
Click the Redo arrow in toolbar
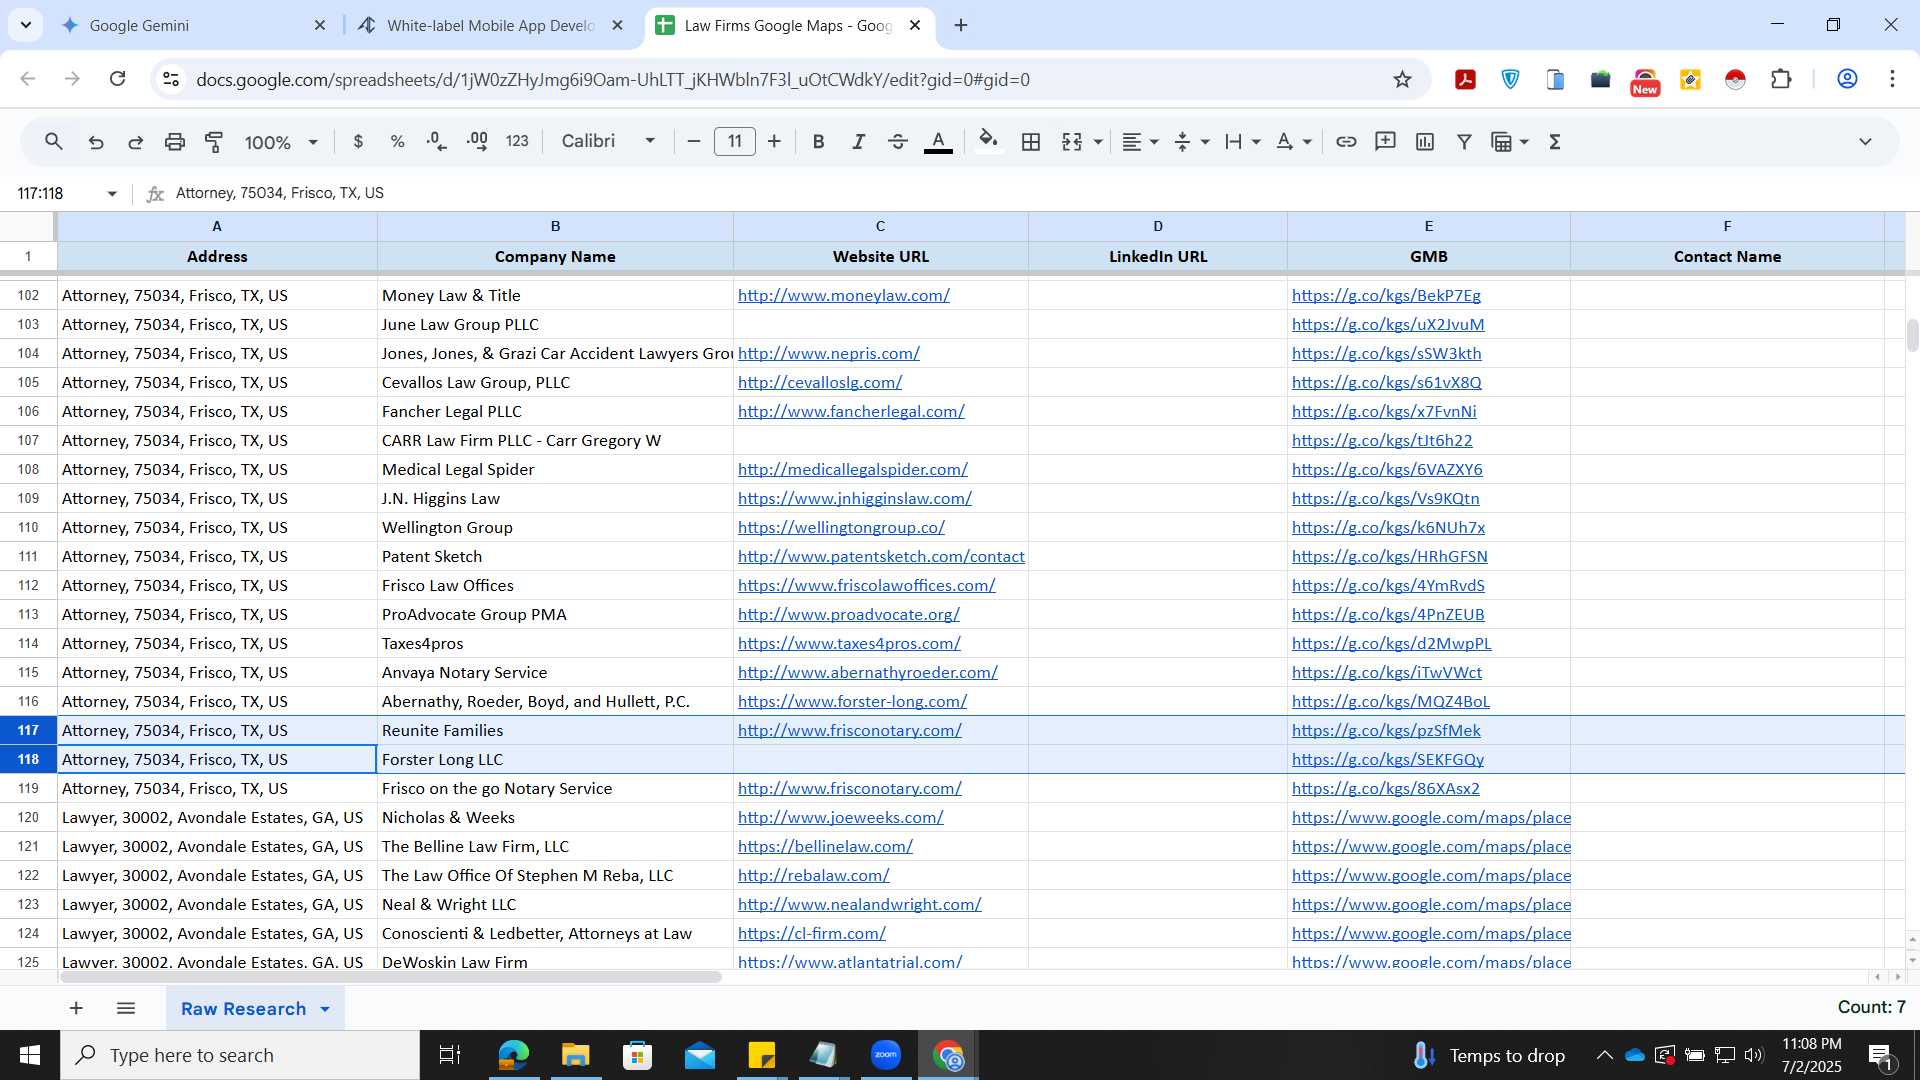coord(136,142)
